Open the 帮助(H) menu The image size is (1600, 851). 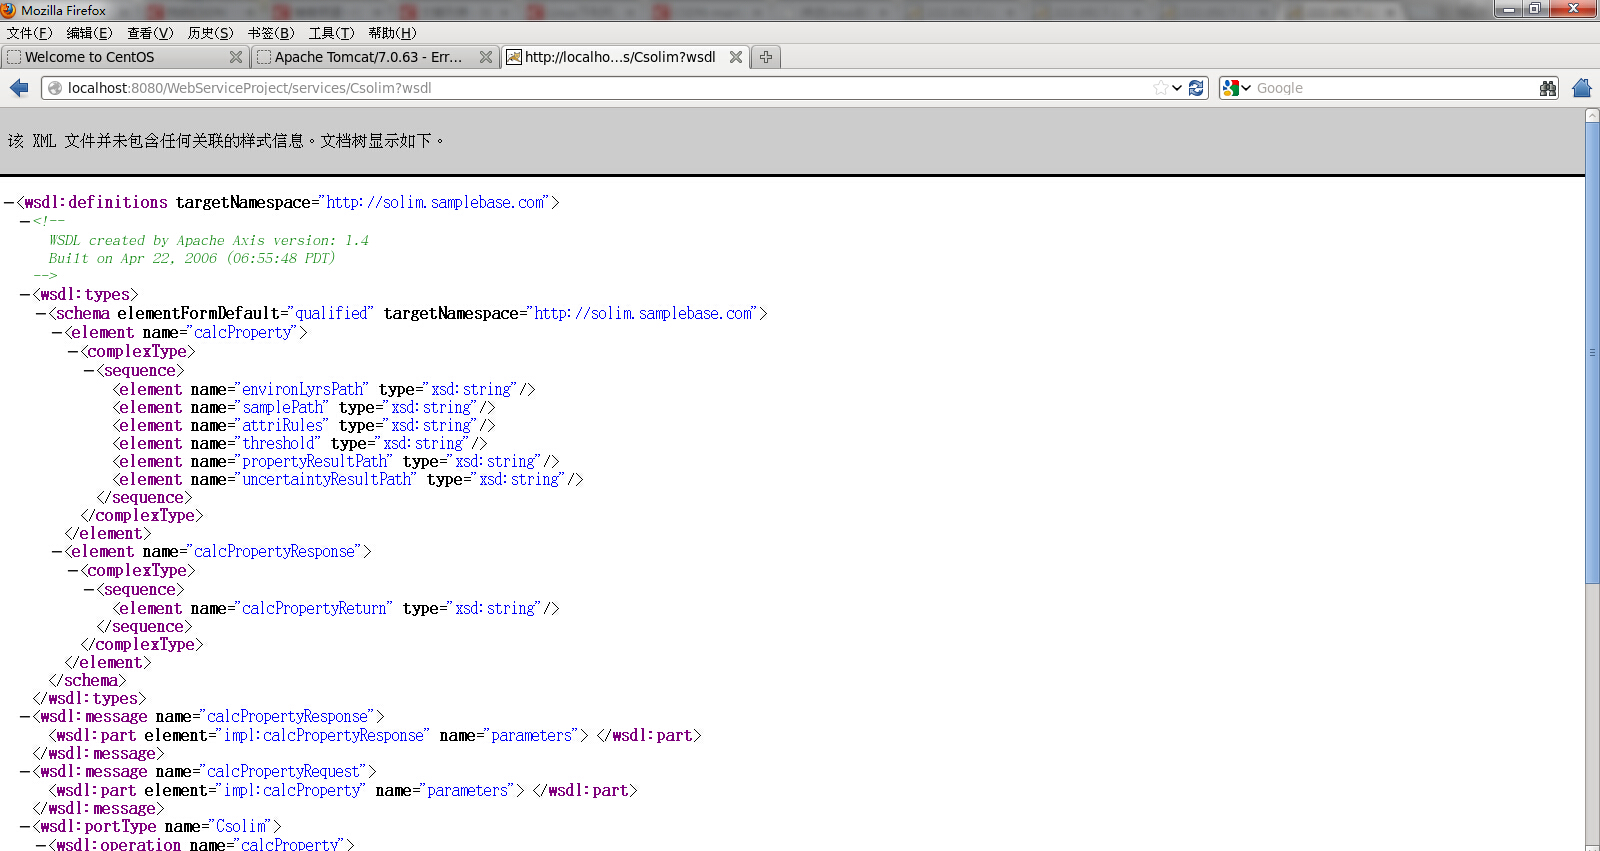392,33
